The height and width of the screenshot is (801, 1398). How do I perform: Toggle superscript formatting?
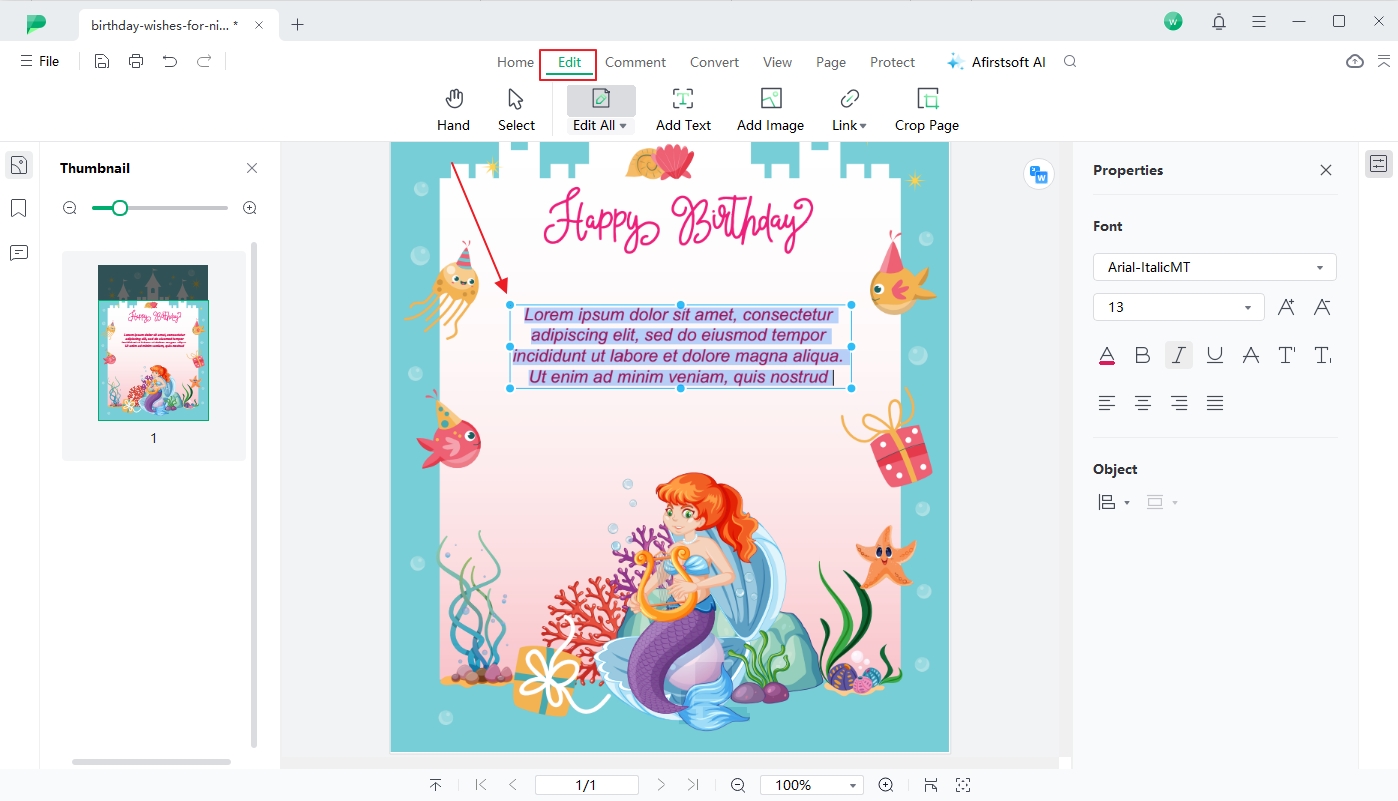(x=1287, y=355)
